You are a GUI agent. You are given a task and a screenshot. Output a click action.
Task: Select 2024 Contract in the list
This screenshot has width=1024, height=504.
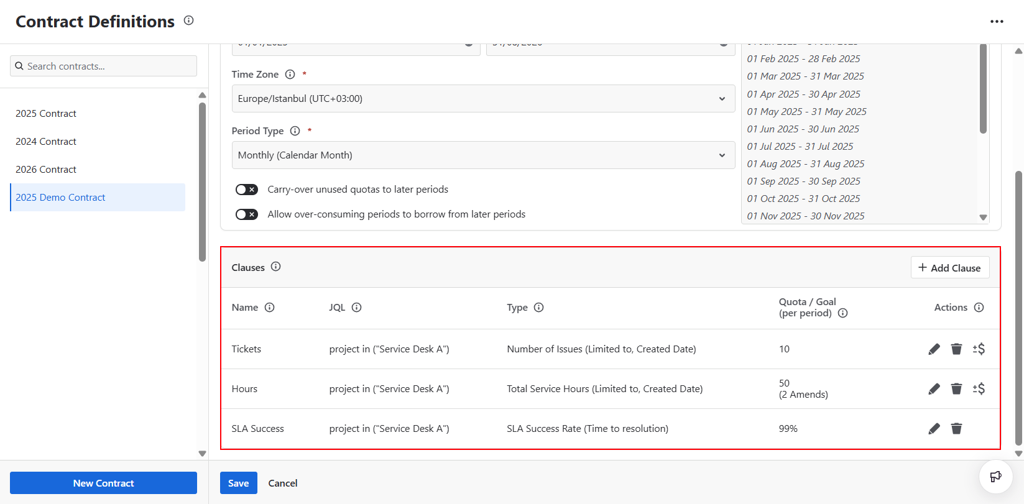click(x=46, y=141)
